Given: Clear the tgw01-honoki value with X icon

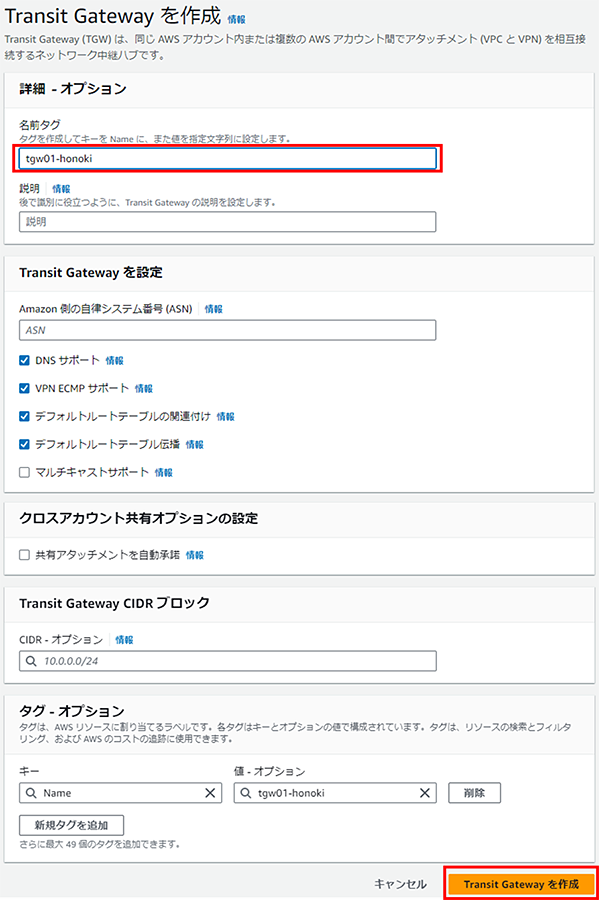Looking at the screenshot, I should point(425,793).
